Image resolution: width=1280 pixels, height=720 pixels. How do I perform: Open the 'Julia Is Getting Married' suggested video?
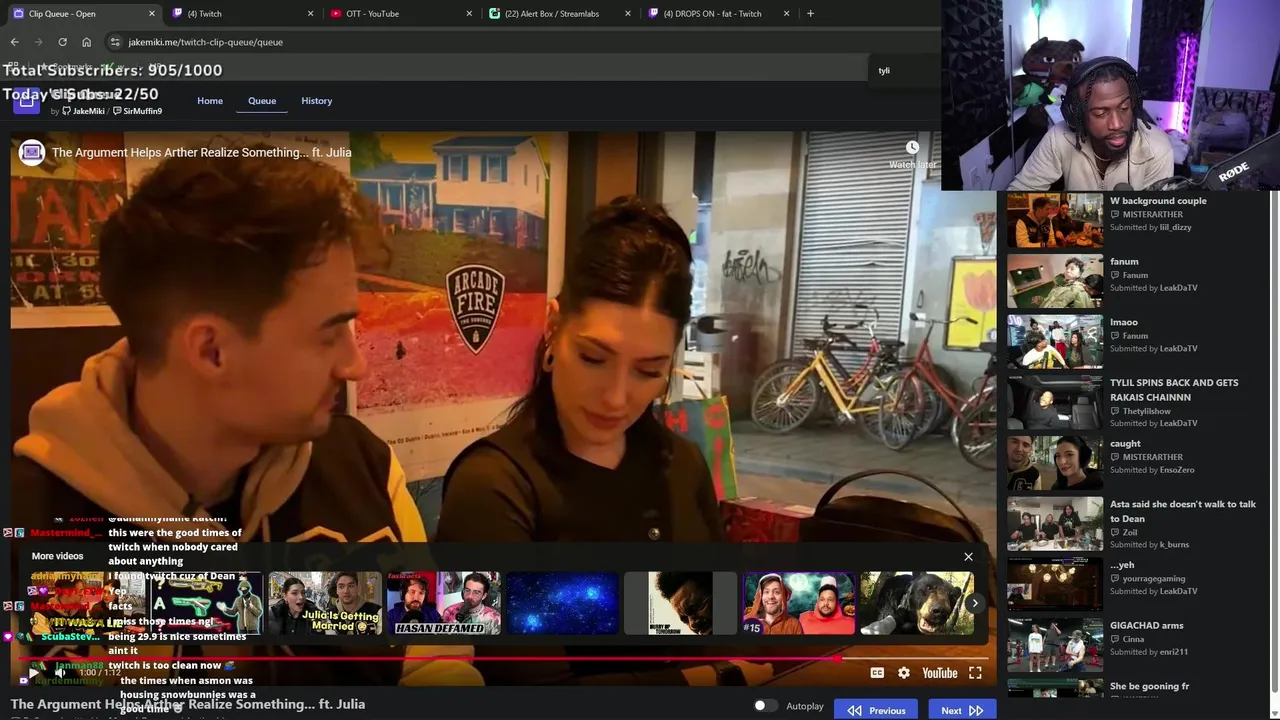(324, 603)
